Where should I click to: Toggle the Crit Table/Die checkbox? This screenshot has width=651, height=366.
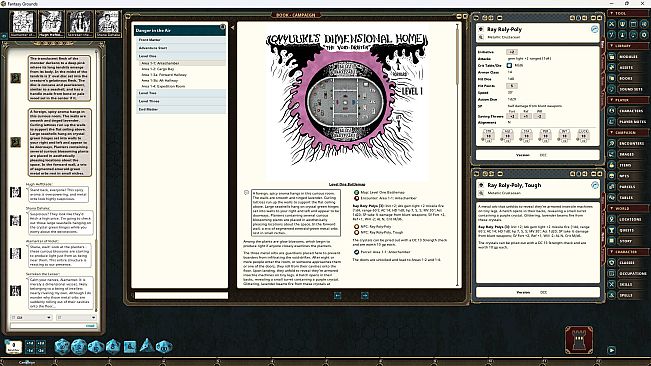(x=509, y=65)
